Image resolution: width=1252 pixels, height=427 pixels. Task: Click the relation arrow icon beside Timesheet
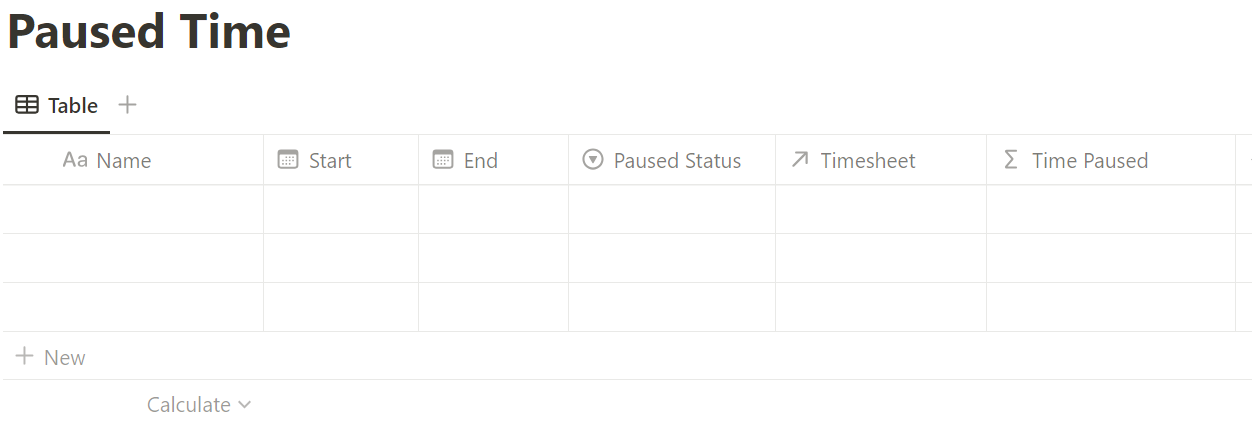pos(799,160)
